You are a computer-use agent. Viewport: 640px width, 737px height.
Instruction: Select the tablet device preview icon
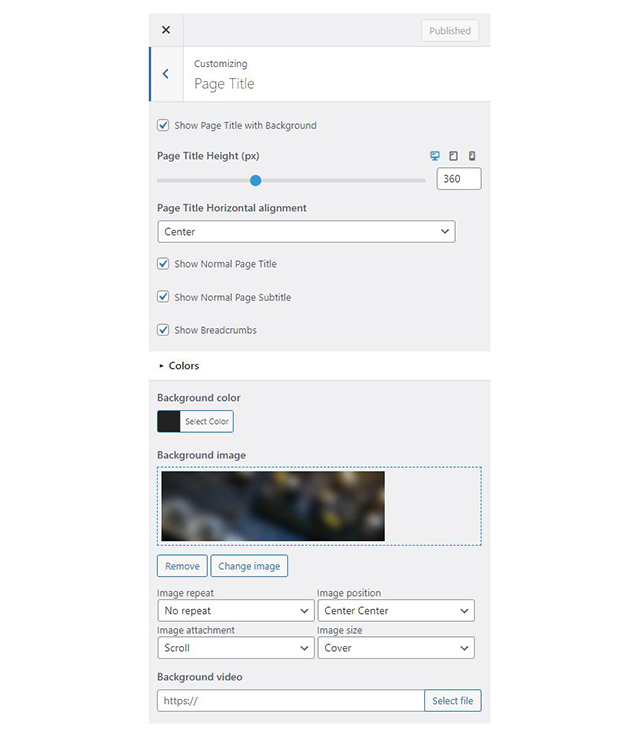point(453,156)
